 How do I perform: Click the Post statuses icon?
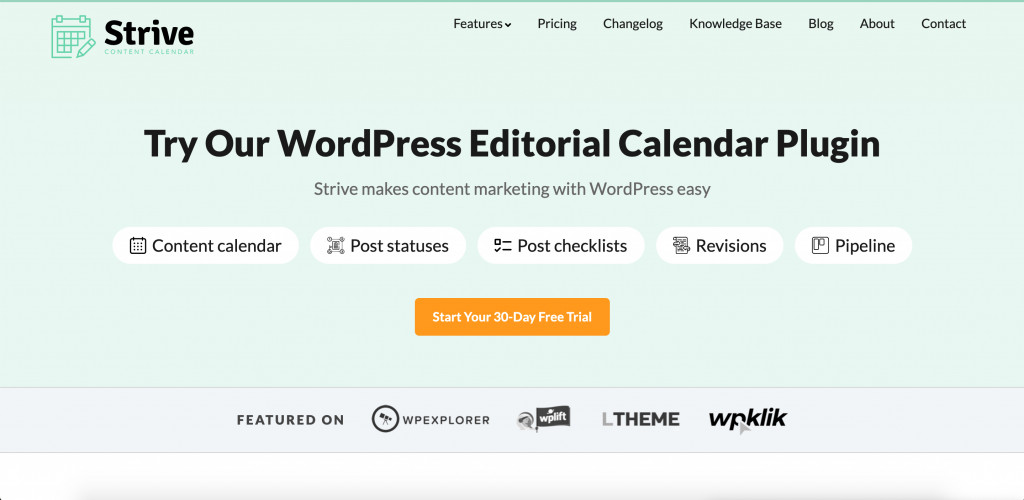click(335, 245)
